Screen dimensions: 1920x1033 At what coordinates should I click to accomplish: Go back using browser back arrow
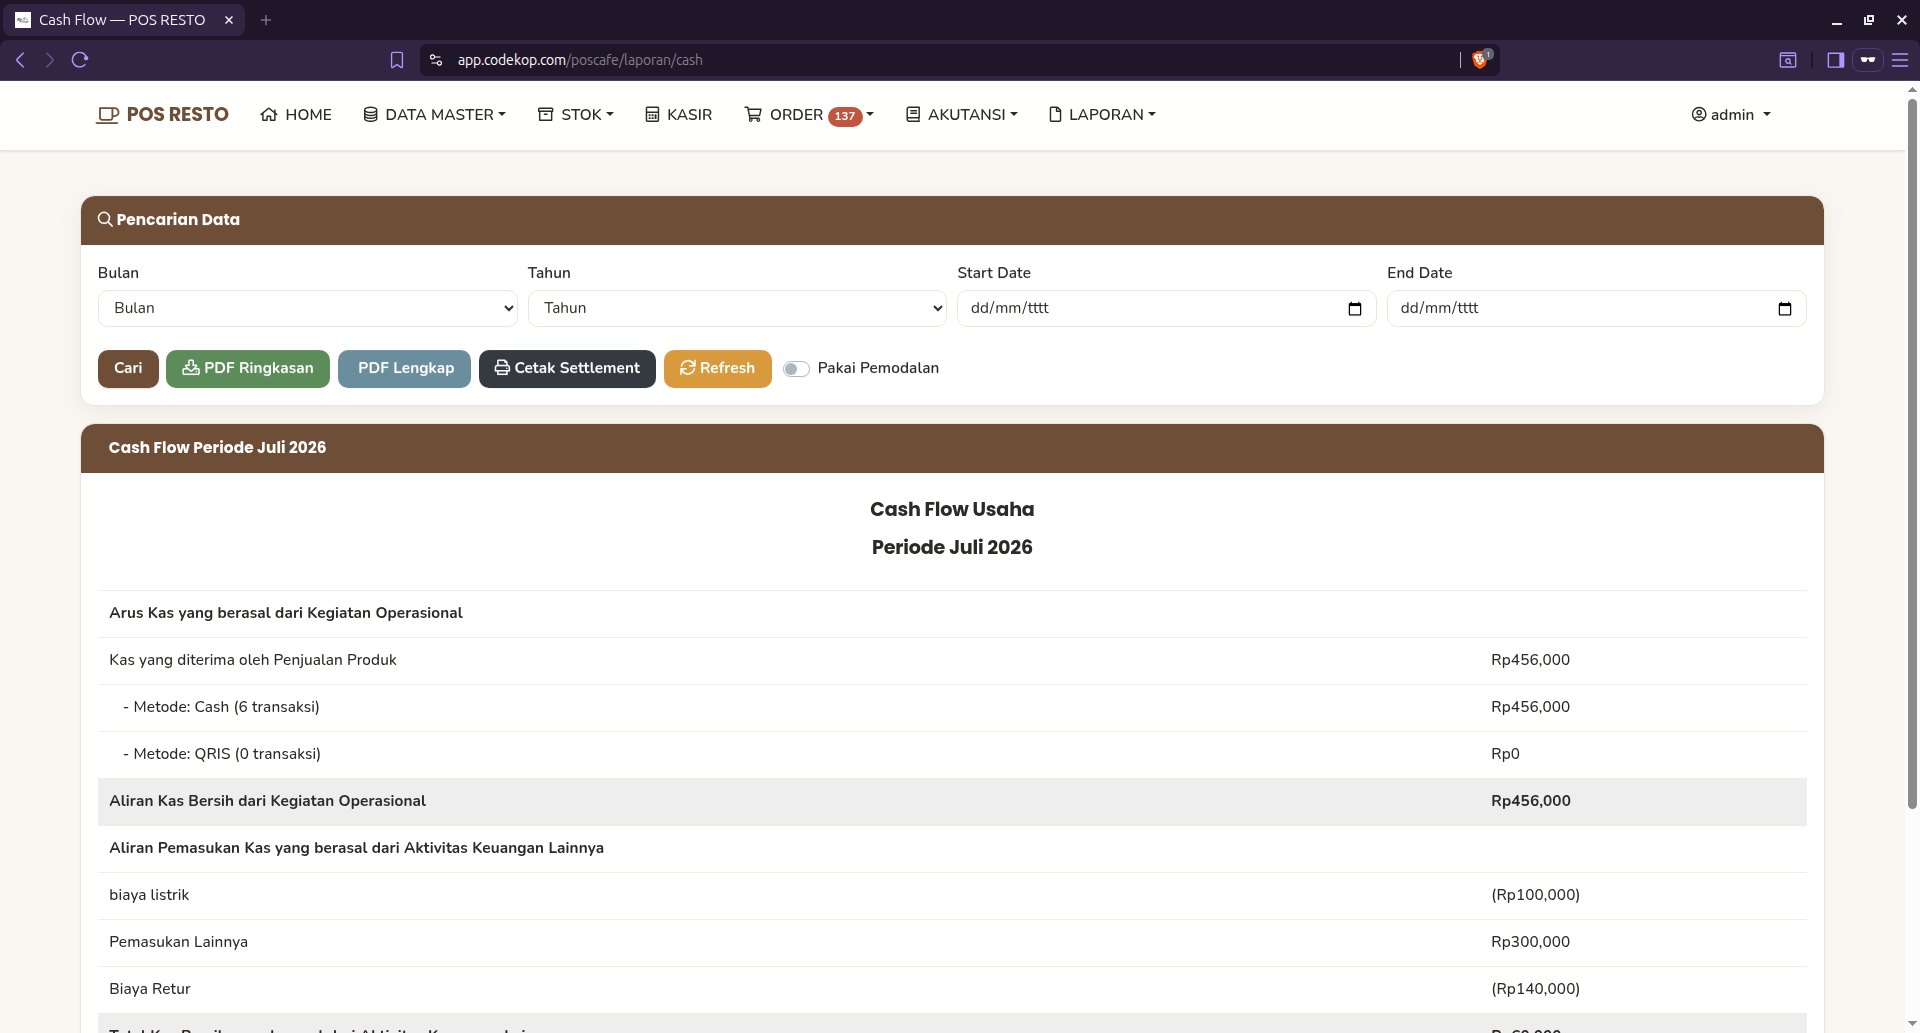click(20, 60)
